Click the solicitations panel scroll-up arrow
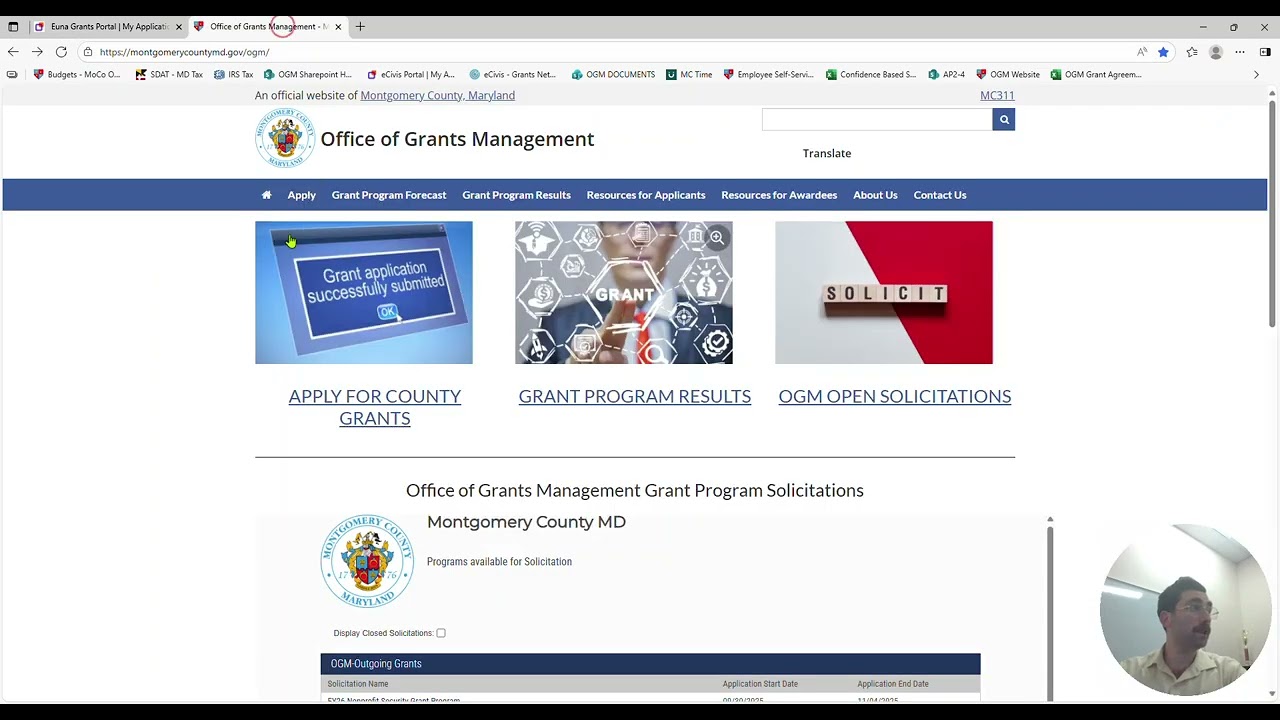Viewport: 1280px width, 720px height. (x=1050, y=520)
